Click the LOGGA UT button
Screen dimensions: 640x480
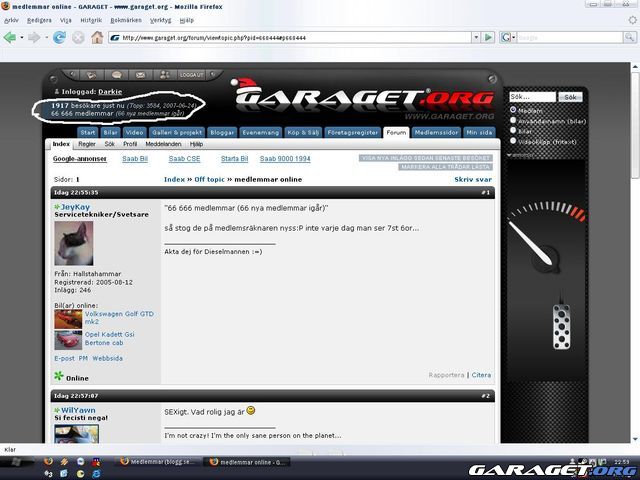point(191,75)
